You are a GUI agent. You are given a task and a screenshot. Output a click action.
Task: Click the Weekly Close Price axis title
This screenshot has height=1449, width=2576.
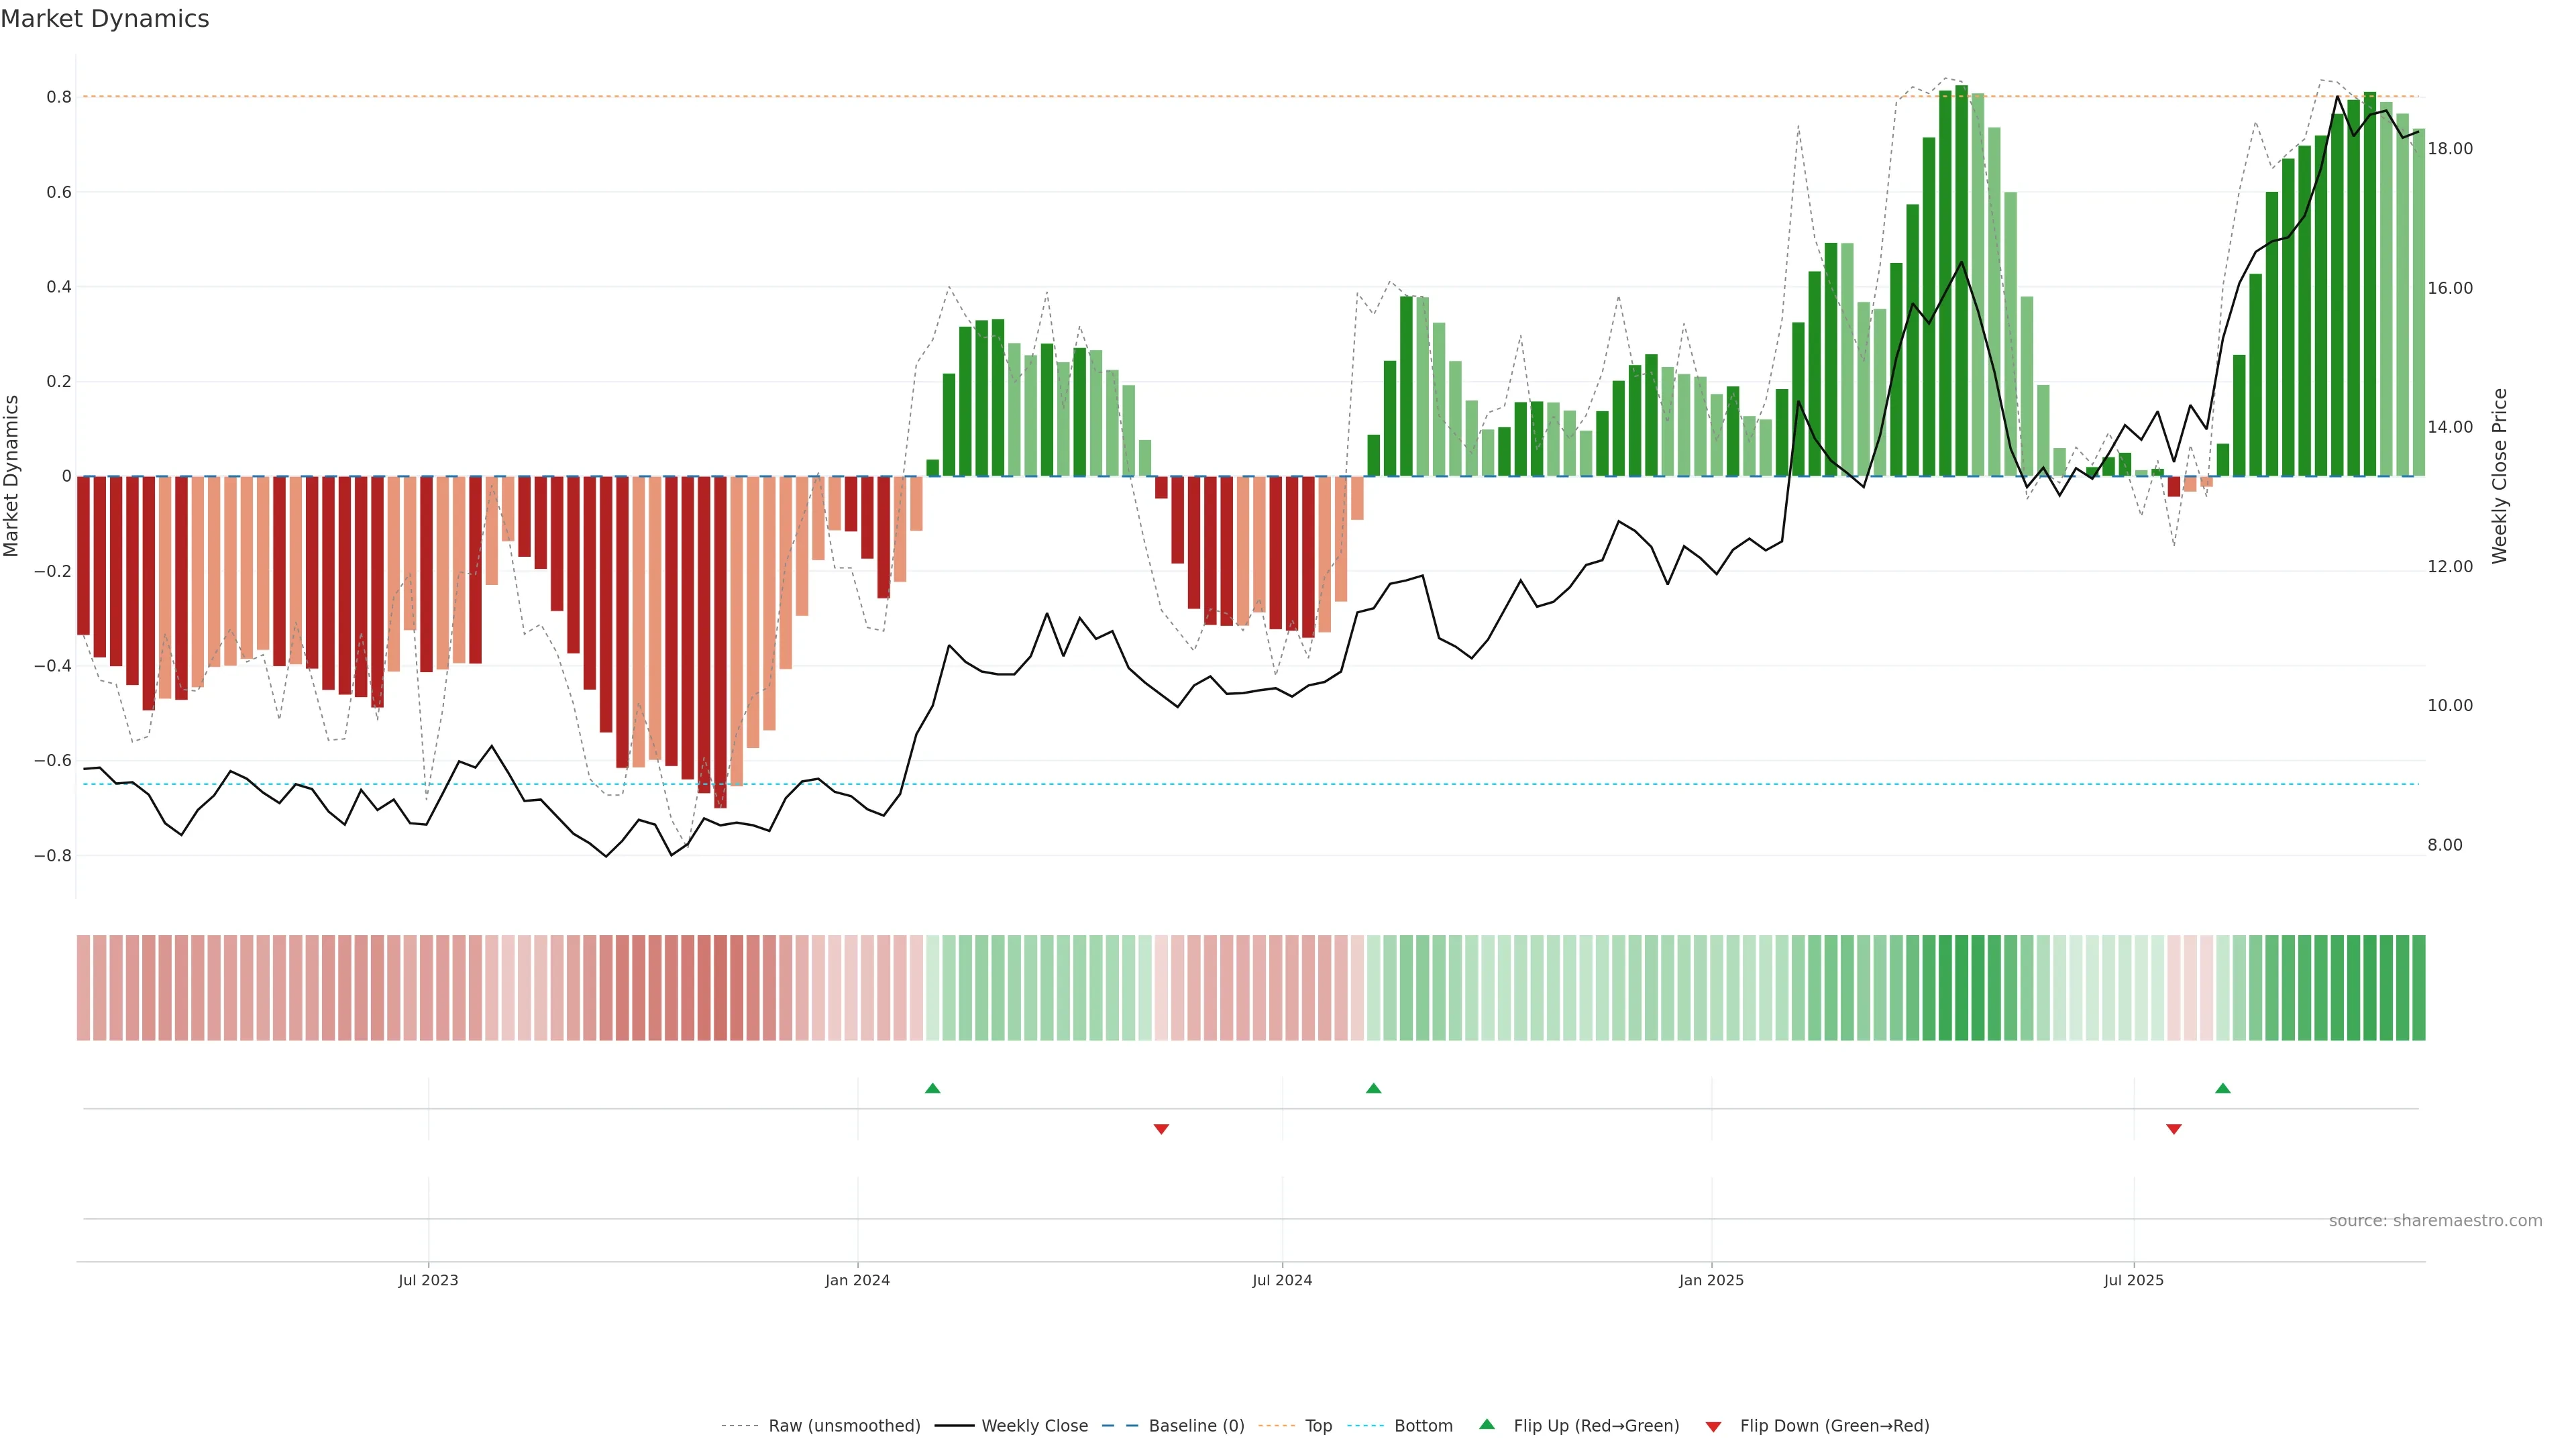[2499, 476]
